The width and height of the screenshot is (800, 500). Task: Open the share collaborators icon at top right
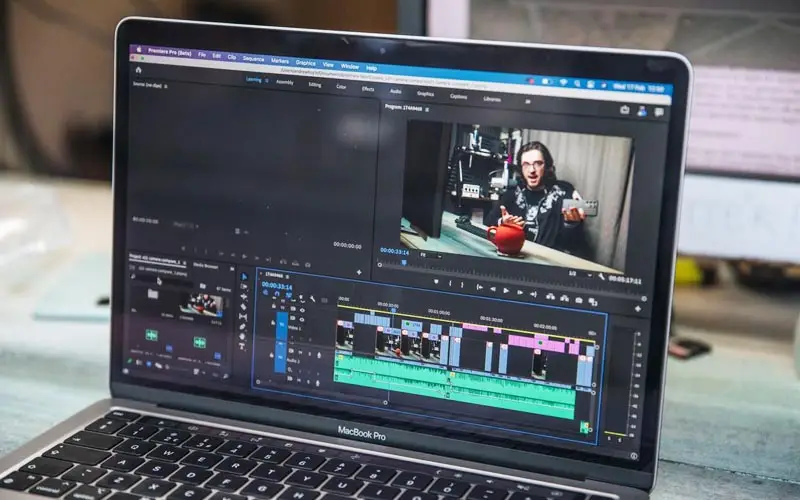(642, 111)
